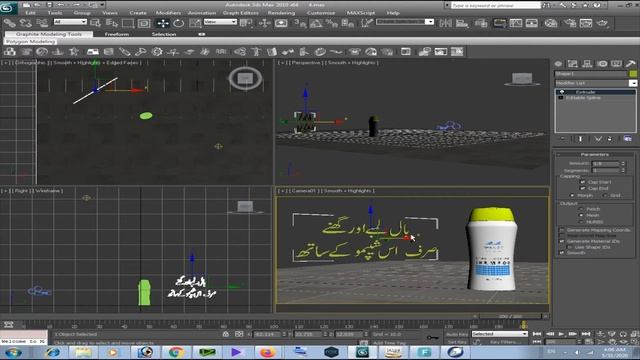Viewport: 640px width, 360px height.
Task: Expand the Graphite ribbon minimize toggle
Action: (202, 34)
